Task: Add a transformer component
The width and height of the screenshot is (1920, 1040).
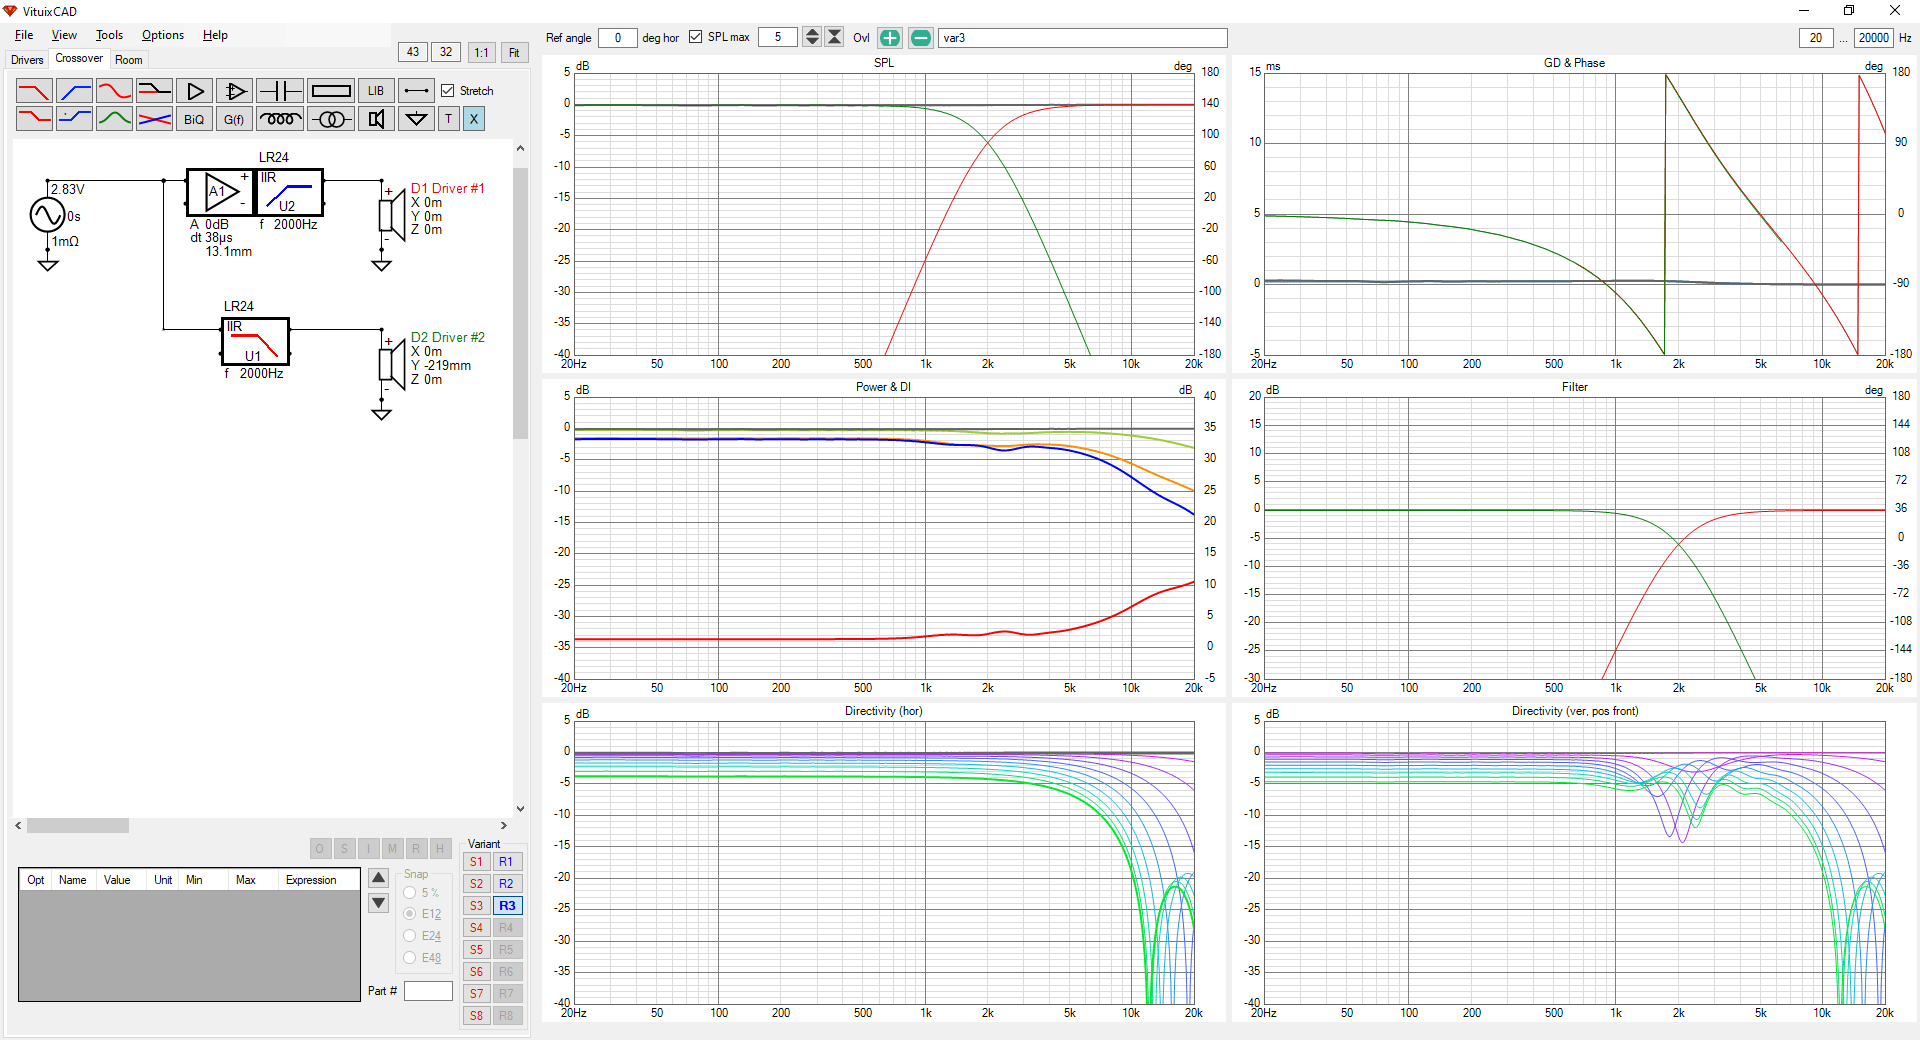Action: point(331,119)
